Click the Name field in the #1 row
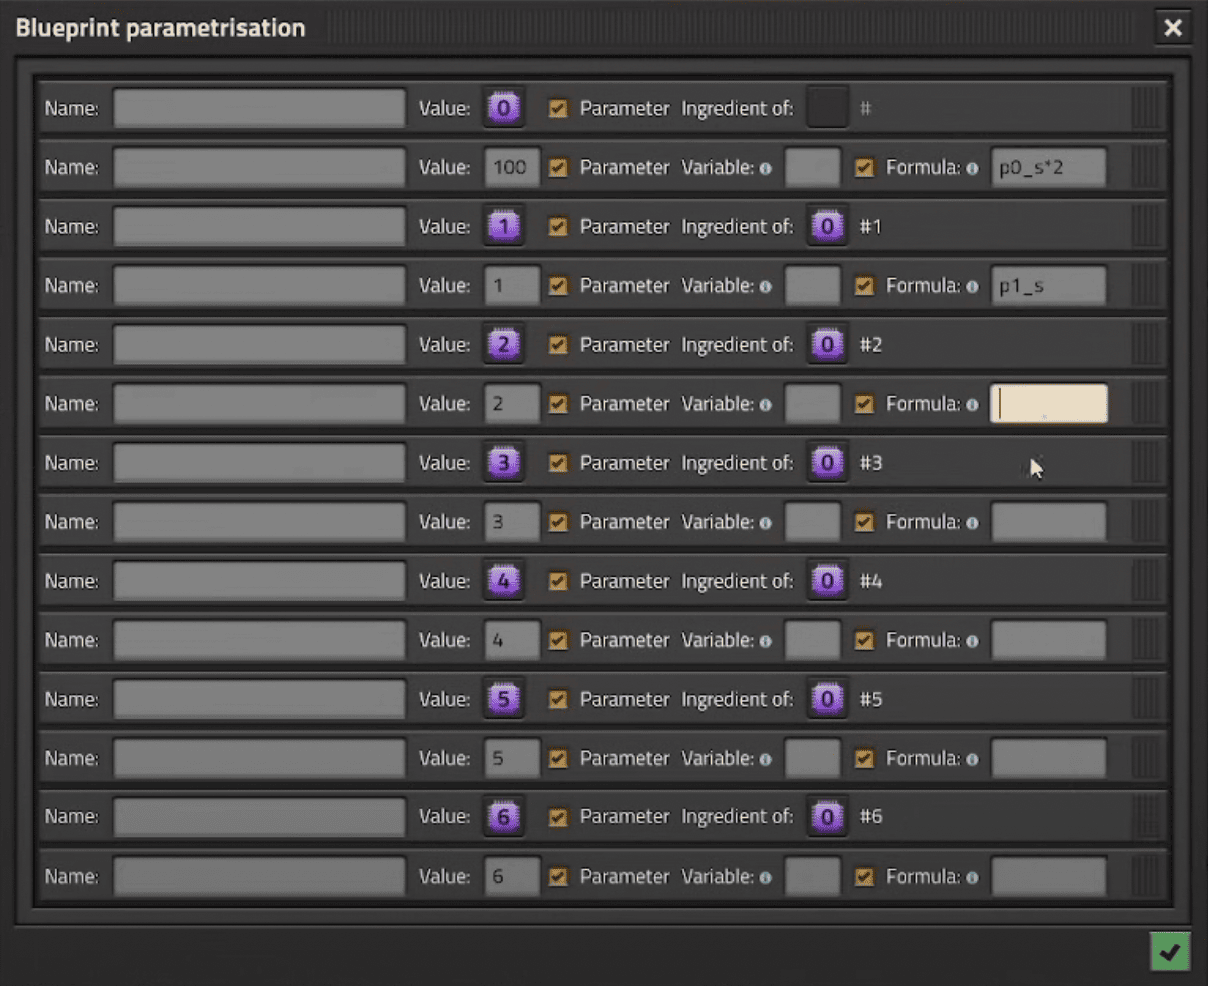 click(x=259, y=226)
